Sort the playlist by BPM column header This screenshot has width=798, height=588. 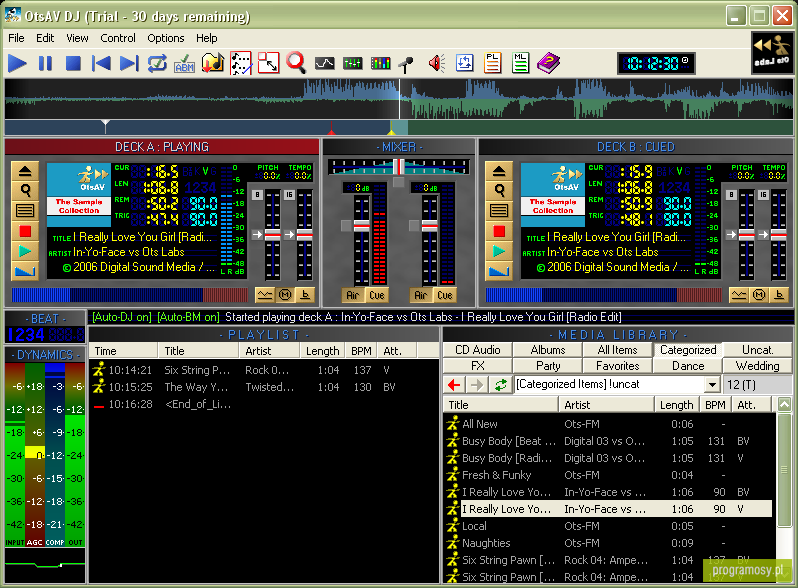point(361,351)
